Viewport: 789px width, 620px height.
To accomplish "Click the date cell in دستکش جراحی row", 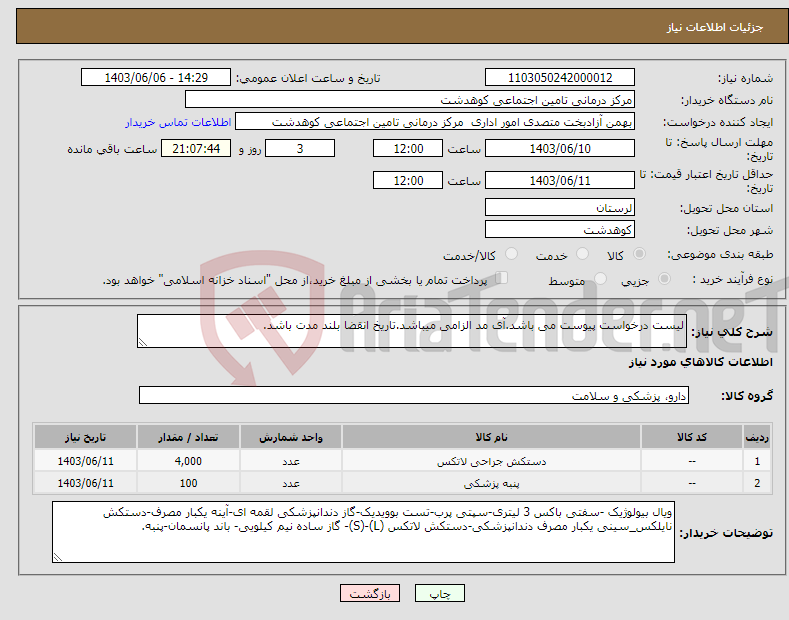I will [x=86, y=461].
